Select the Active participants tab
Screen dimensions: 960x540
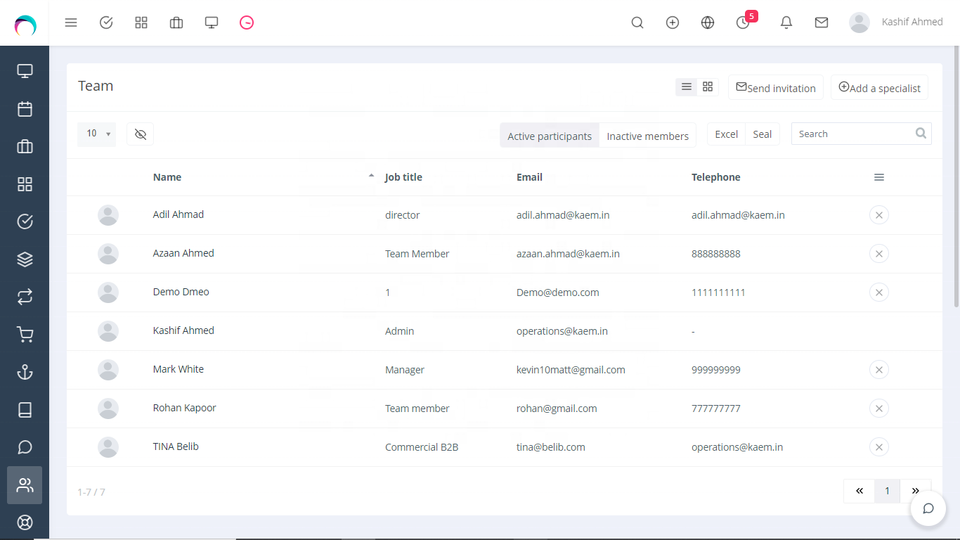tap(549, 136)
